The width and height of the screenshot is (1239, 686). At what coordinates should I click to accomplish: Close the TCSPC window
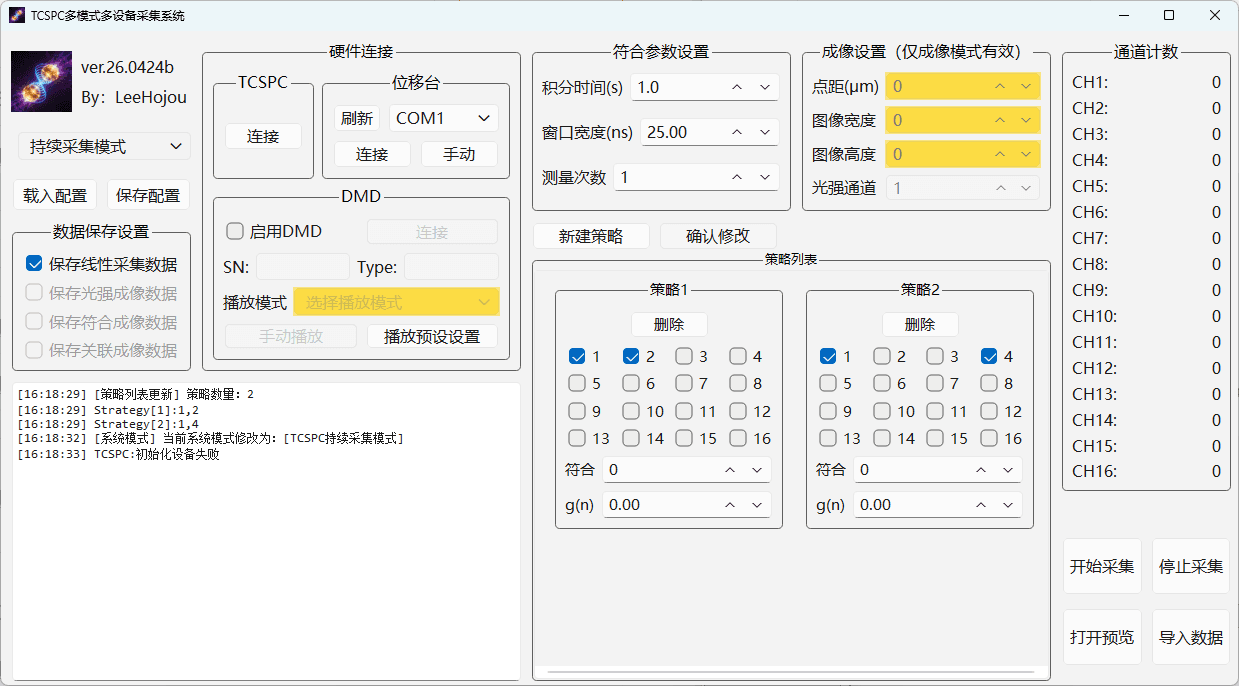(x=1215, y=15)
